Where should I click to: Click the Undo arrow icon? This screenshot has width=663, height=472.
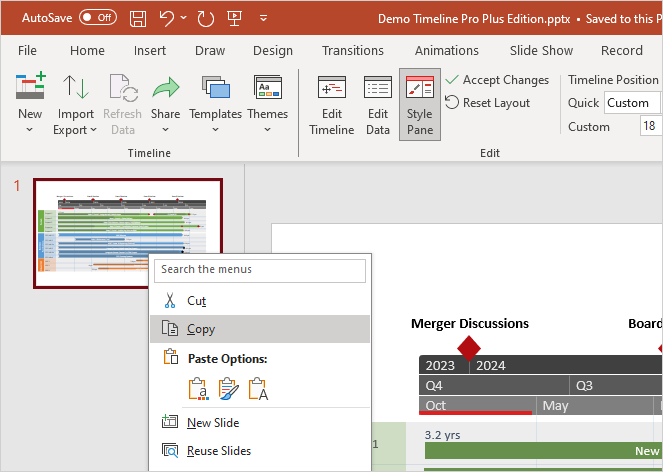coord(167,18)
